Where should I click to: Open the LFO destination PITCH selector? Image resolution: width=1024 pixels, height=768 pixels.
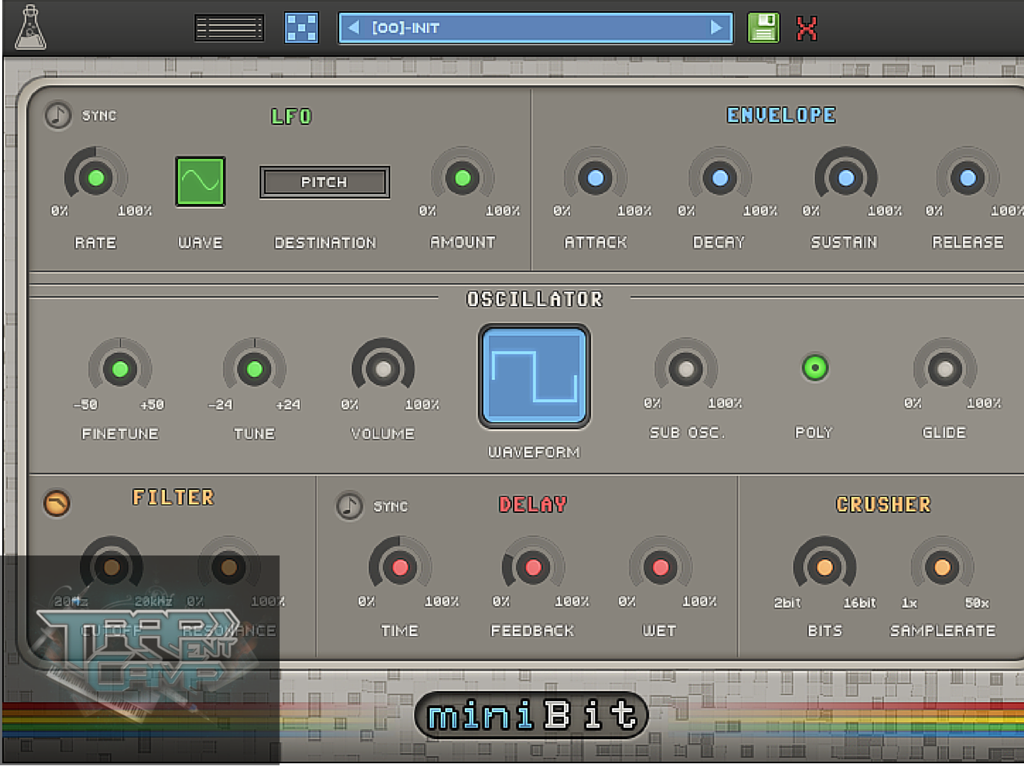tap(324, 182)
